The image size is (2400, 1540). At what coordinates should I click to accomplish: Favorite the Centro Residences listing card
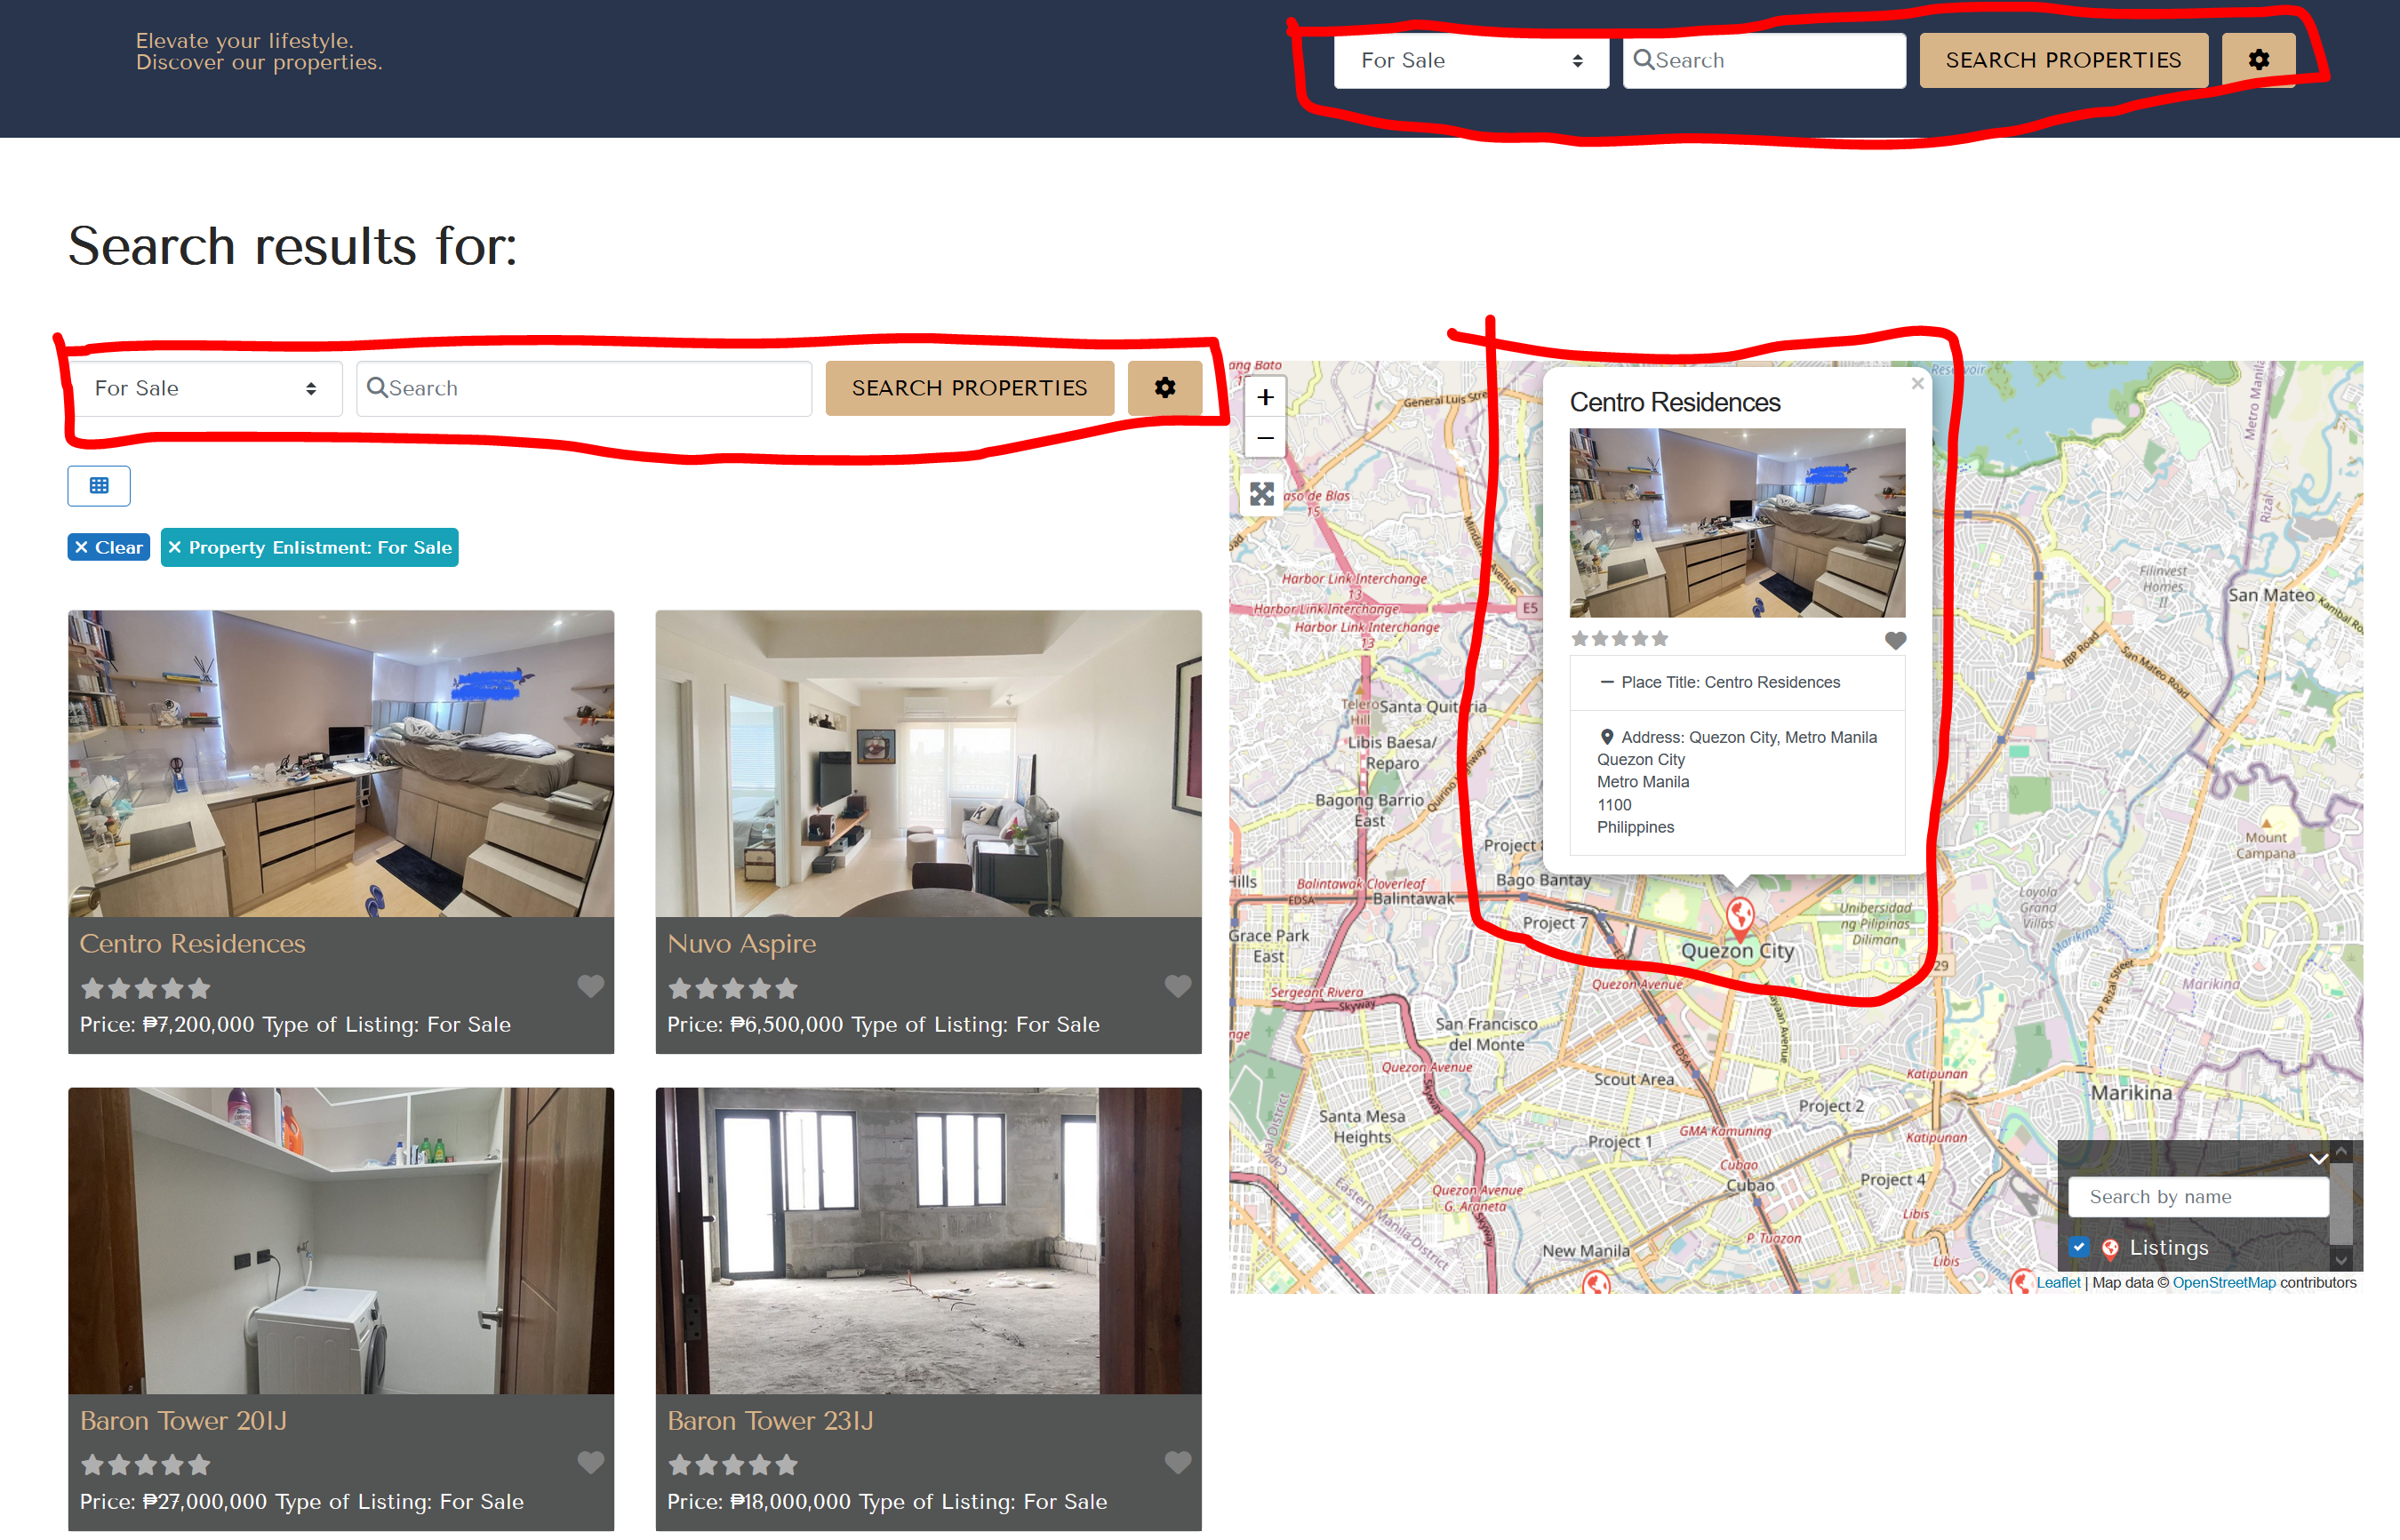(591, 986)
